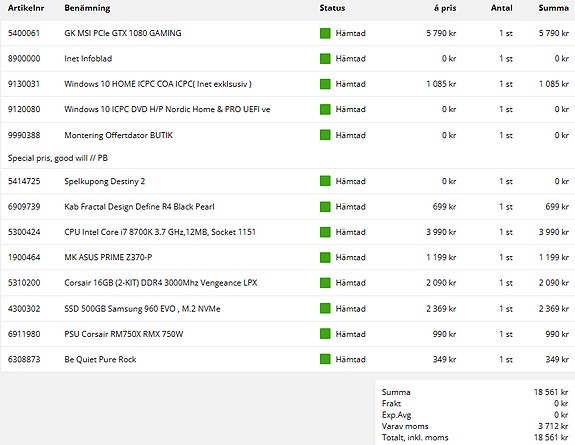Click green status icon for Be Quiet Pure Rock
The width and height of the screenshot is (575, 445).
325,359
